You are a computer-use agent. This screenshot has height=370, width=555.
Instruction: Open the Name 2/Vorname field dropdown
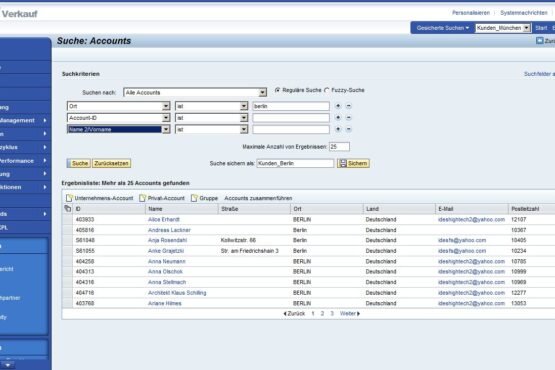pyautogui.click(x=166, y=130)
